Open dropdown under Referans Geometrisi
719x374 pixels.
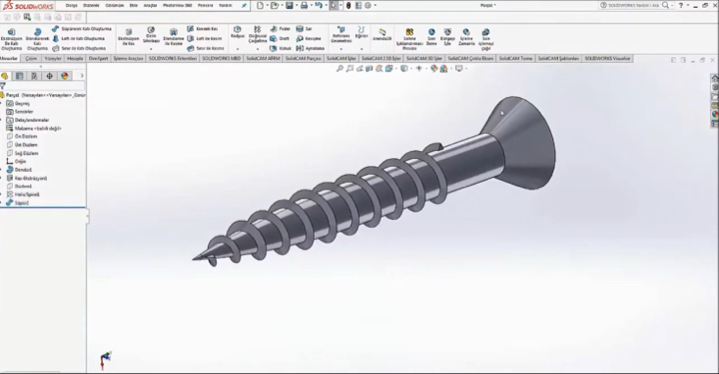[x=341, y=49]
